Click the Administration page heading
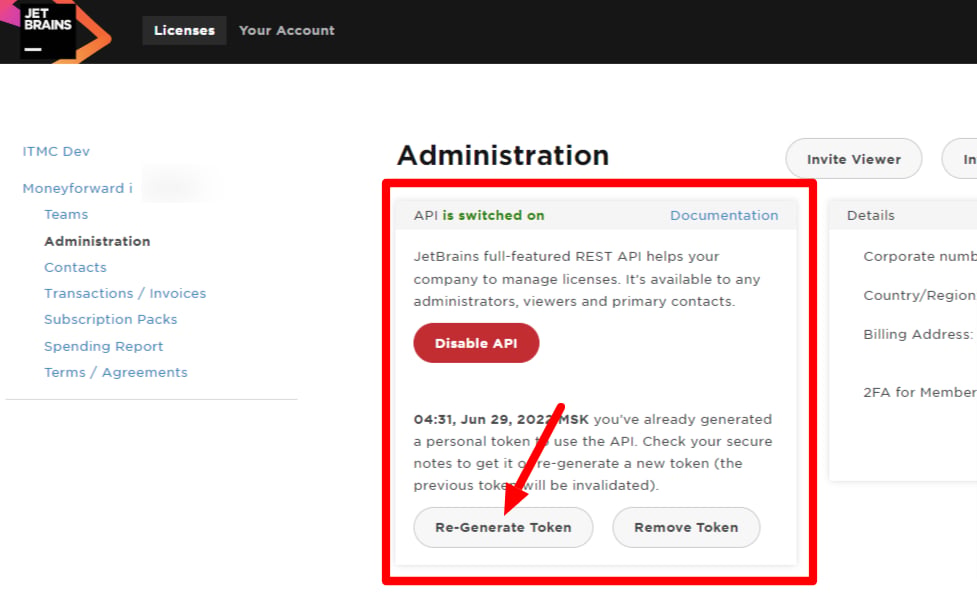This screenshot has height=598, width=977. tap(503, 155)
